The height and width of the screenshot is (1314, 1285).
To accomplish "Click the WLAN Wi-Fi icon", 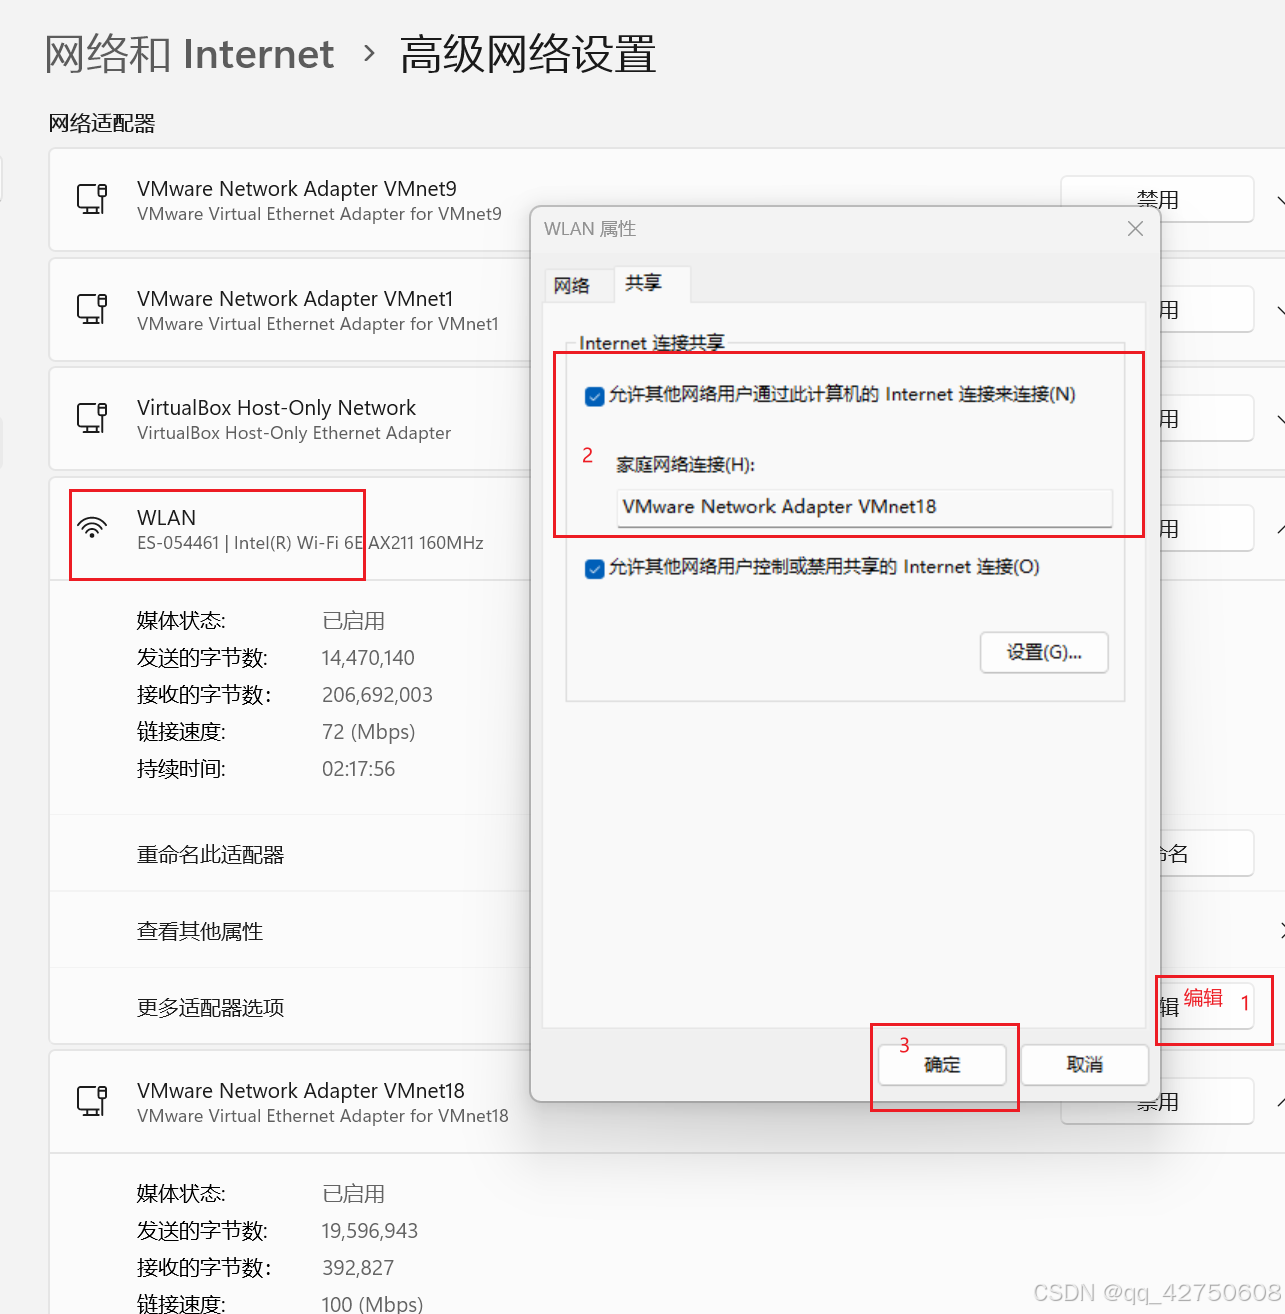I will click(92, 528).
